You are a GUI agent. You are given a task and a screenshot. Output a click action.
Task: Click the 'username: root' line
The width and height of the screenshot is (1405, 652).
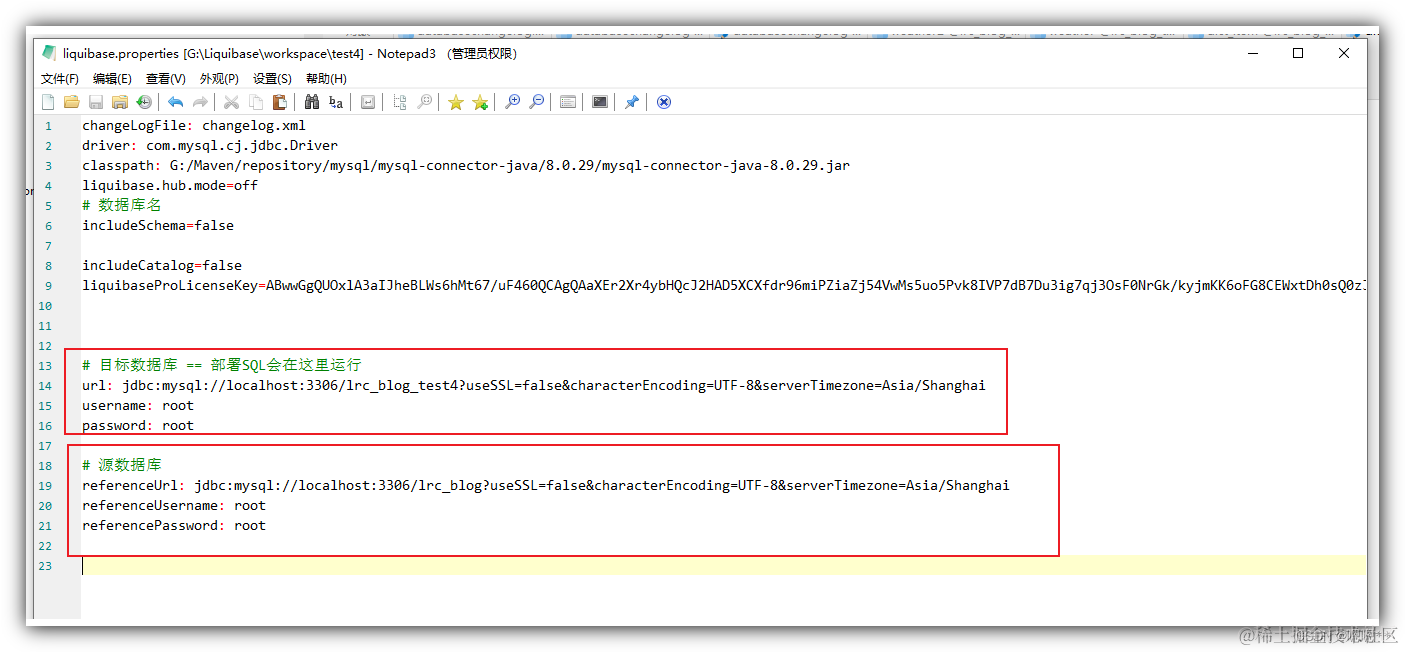138,406
